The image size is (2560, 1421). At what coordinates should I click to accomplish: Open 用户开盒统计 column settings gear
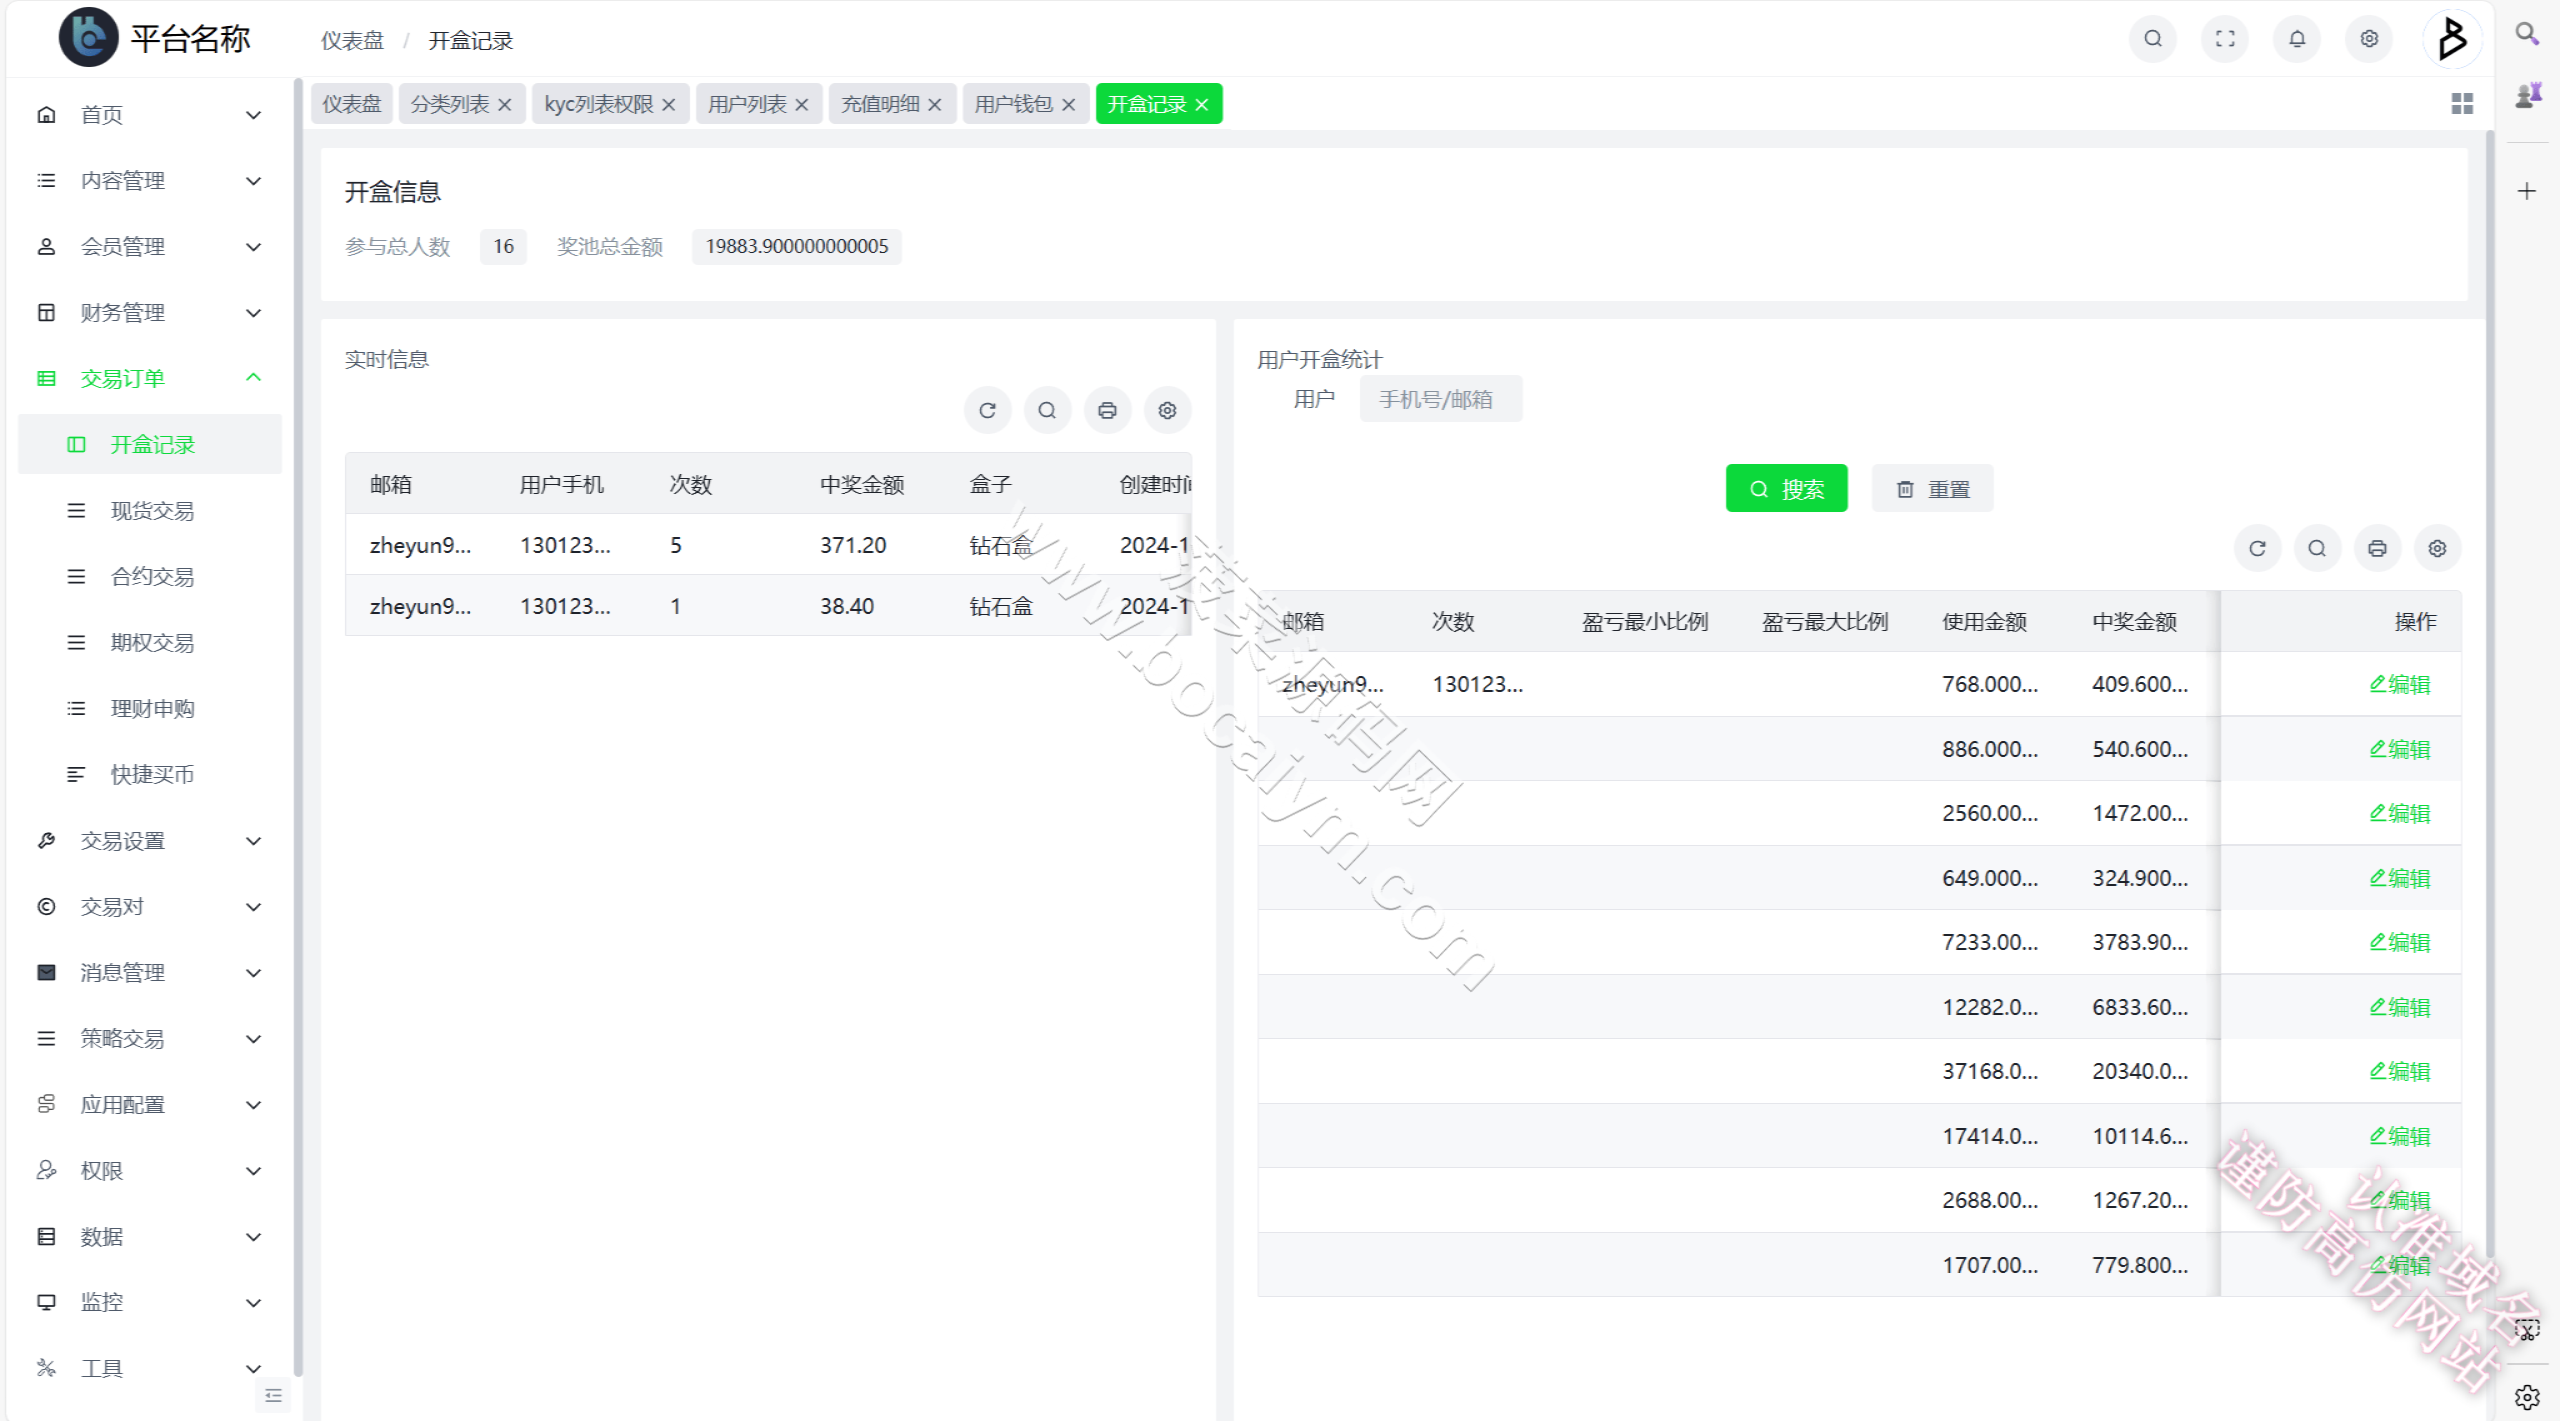(x=2437, y=548)
